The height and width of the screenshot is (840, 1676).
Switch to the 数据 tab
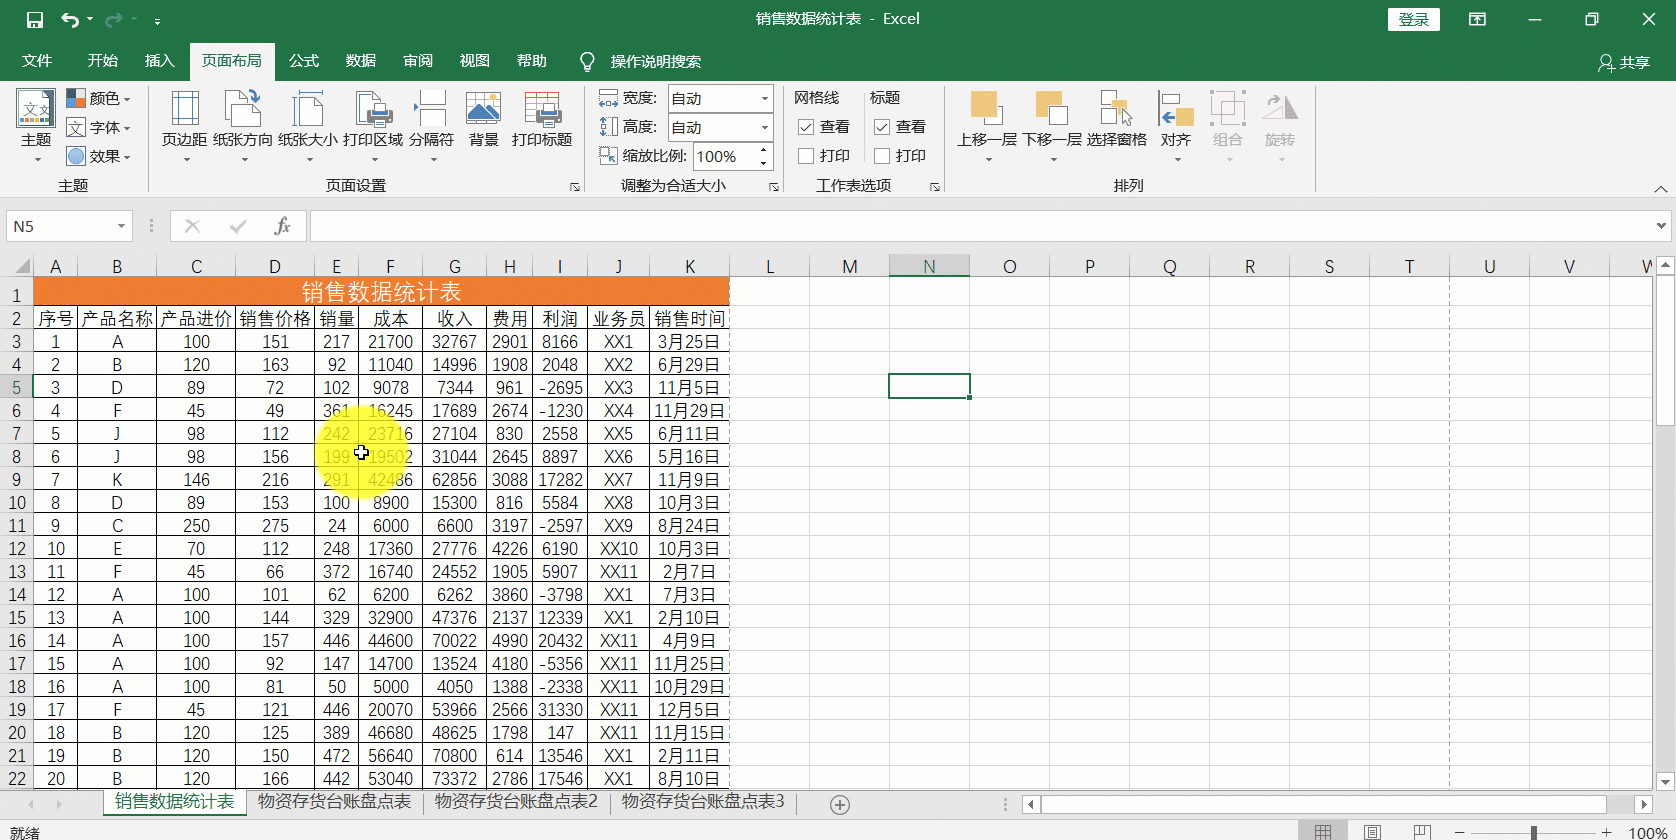[x=361, y=61]
